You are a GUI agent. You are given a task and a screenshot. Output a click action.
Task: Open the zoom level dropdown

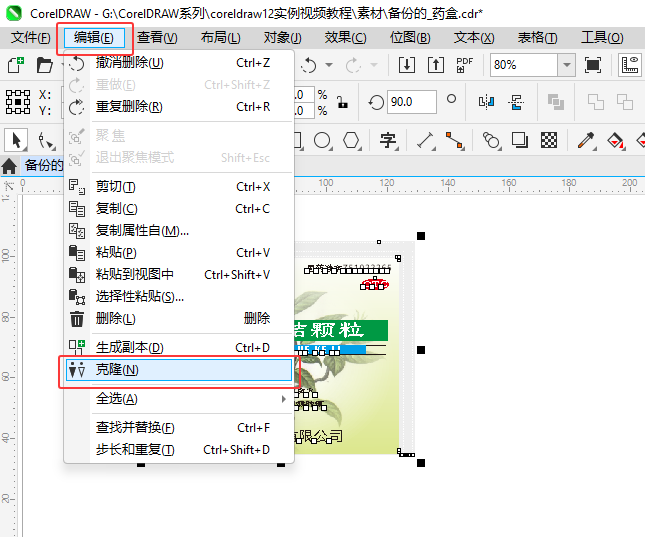point(566,65)
